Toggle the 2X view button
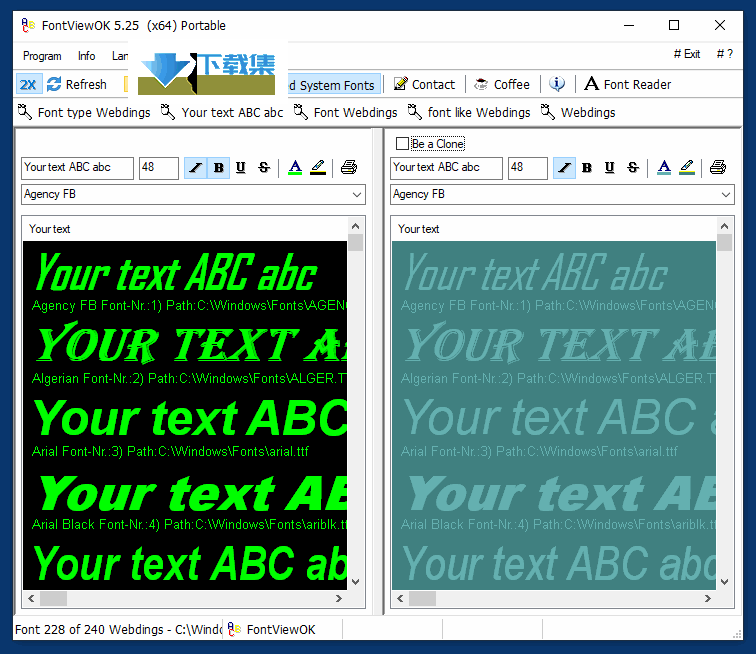Viewport: 756px width, 654px height. pyautogui.click(x=29, y=85)
